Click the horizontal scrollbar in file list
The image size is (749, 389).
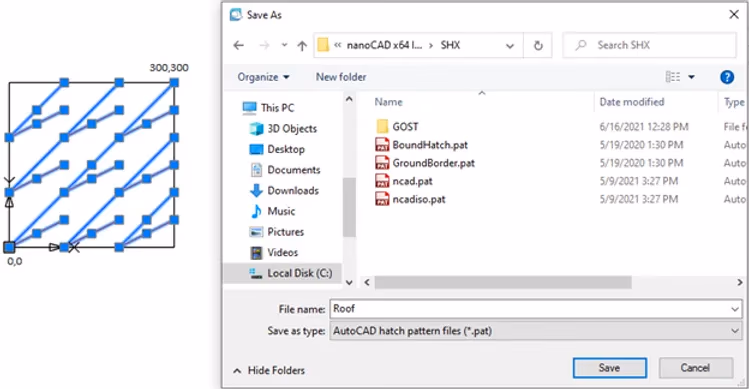coord(503,282)
